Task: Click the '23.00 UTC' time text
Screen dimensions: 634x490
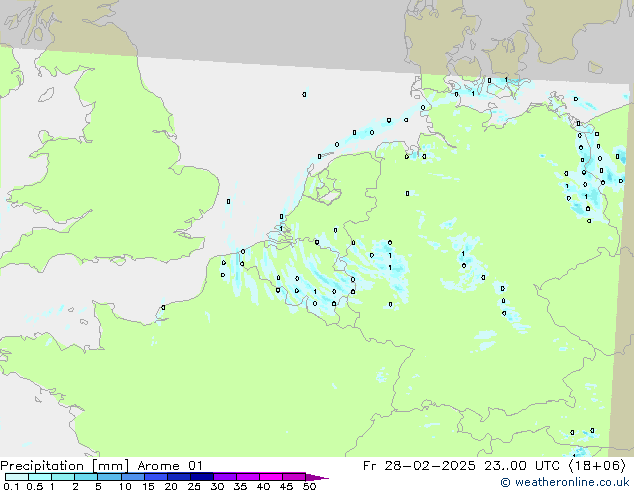Action: click(523, 466)
